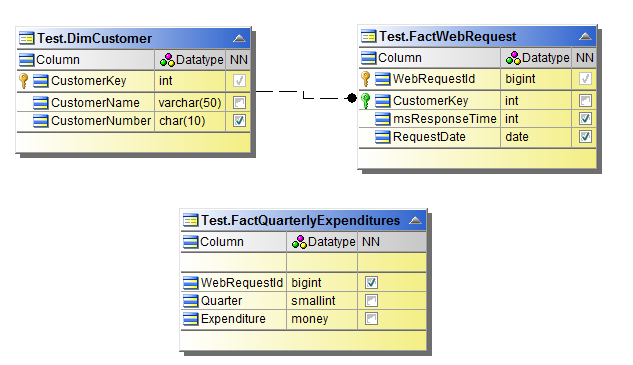This screenshot has height=365, width=633.
Task: Toggle NN checkbox for DimCustomer CustomerKey
Action: coord(239,81)
